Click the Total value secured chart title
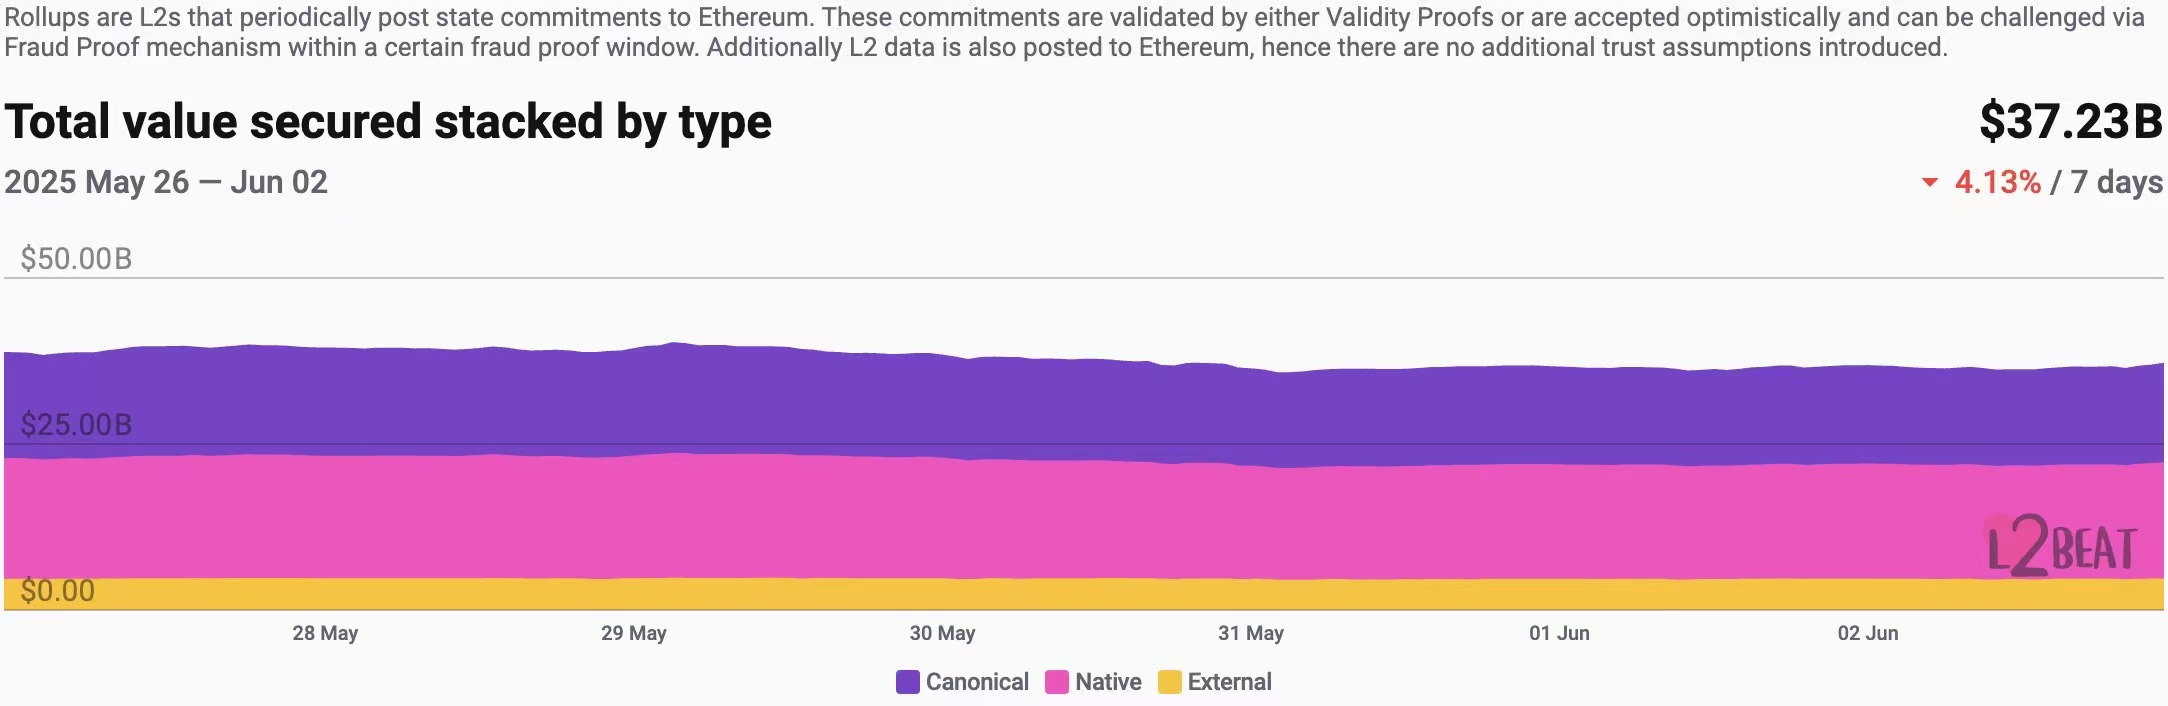This screenshot has width=2168, height=706. tap(388, 122)
